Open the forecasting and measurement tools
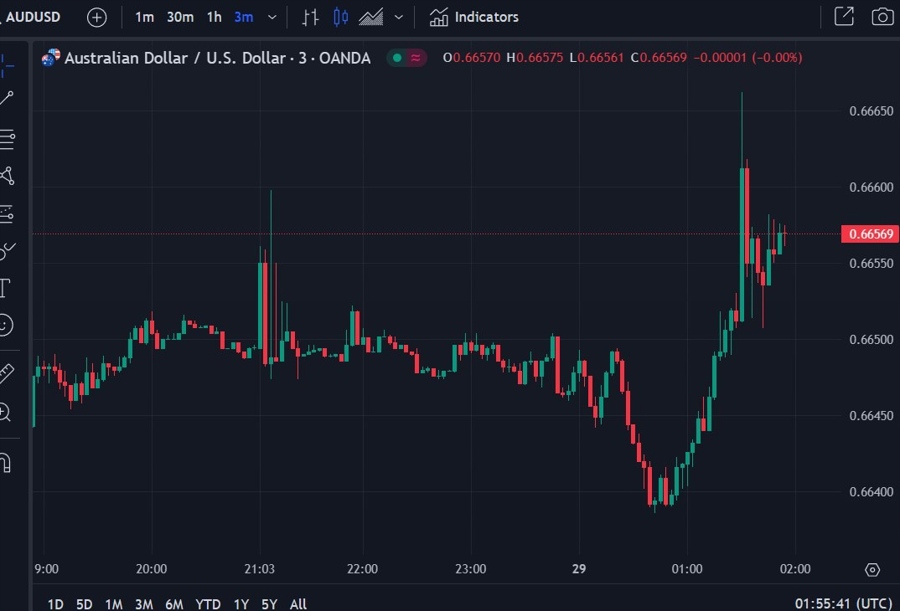This screenshot has height=611, width=900. coord(7,214)
